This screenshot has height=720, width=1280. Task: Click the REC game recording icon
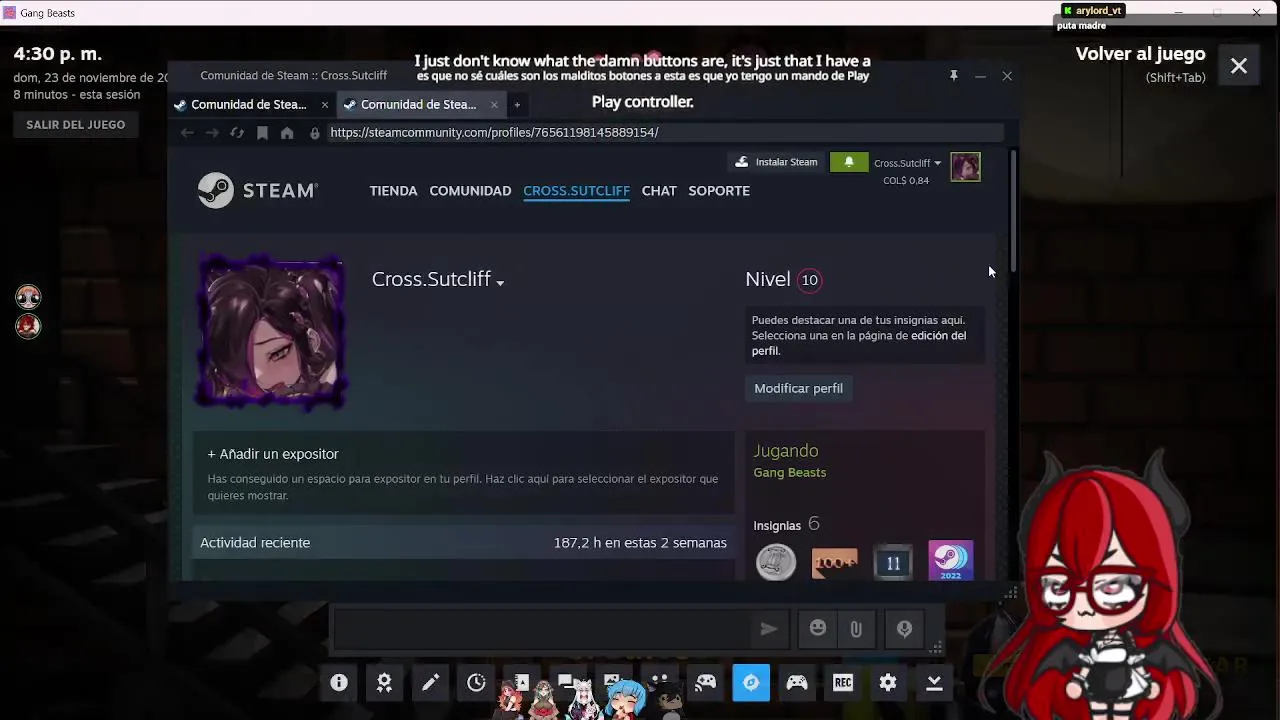[x=843, y=682]
